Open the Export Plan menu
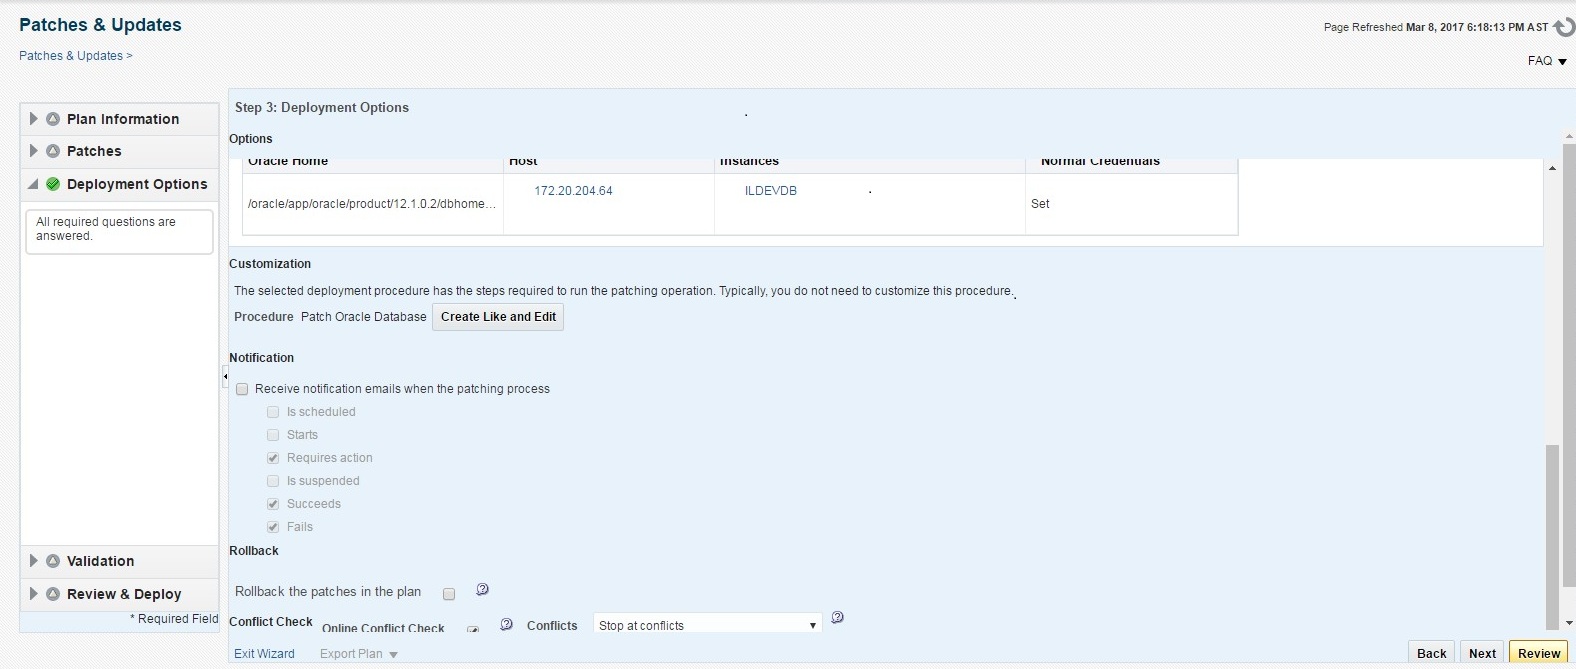 [359, 654]
